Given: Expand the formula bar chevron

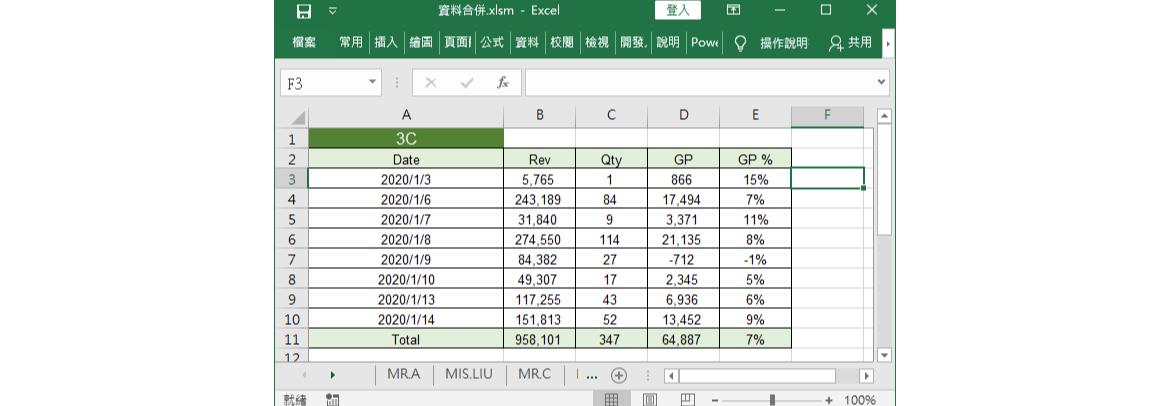Looking at the screenshot, I should tap(882, 83).
